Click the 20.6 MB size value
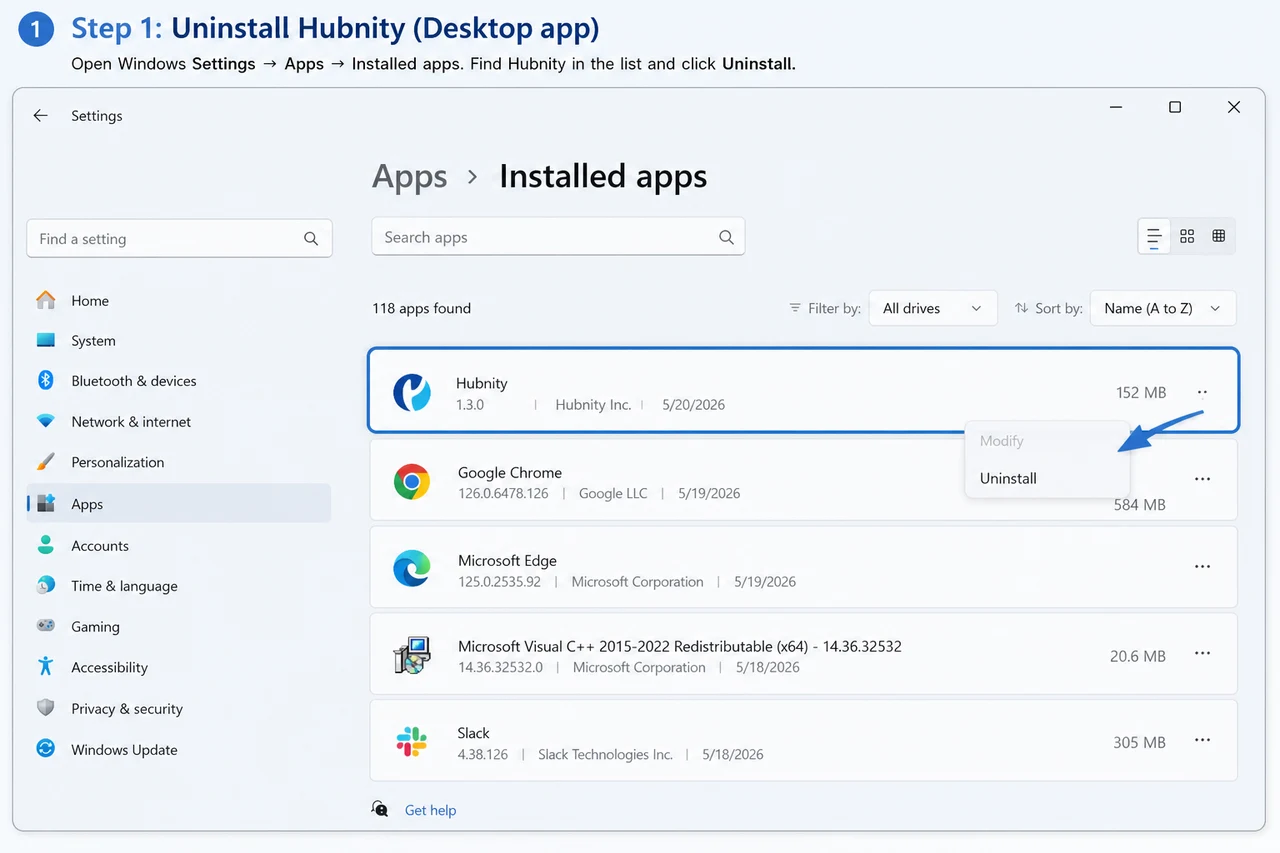1280x853 pixels. point(1138,656)
